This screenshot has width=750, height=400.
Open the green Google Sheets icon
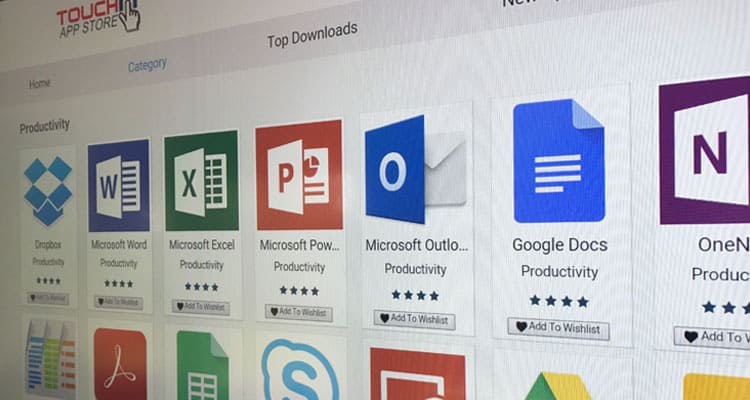[202, 366]
